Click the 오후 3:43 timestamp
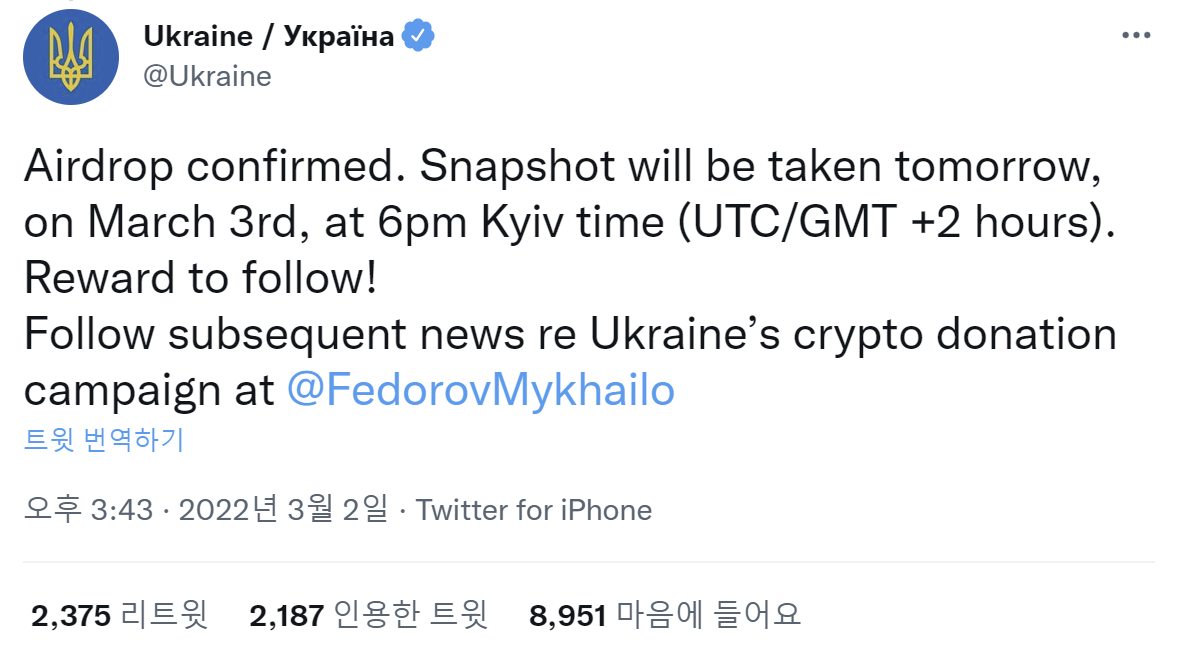The width and height of the screenshot is (1178, 656). (x=89, y=509)
